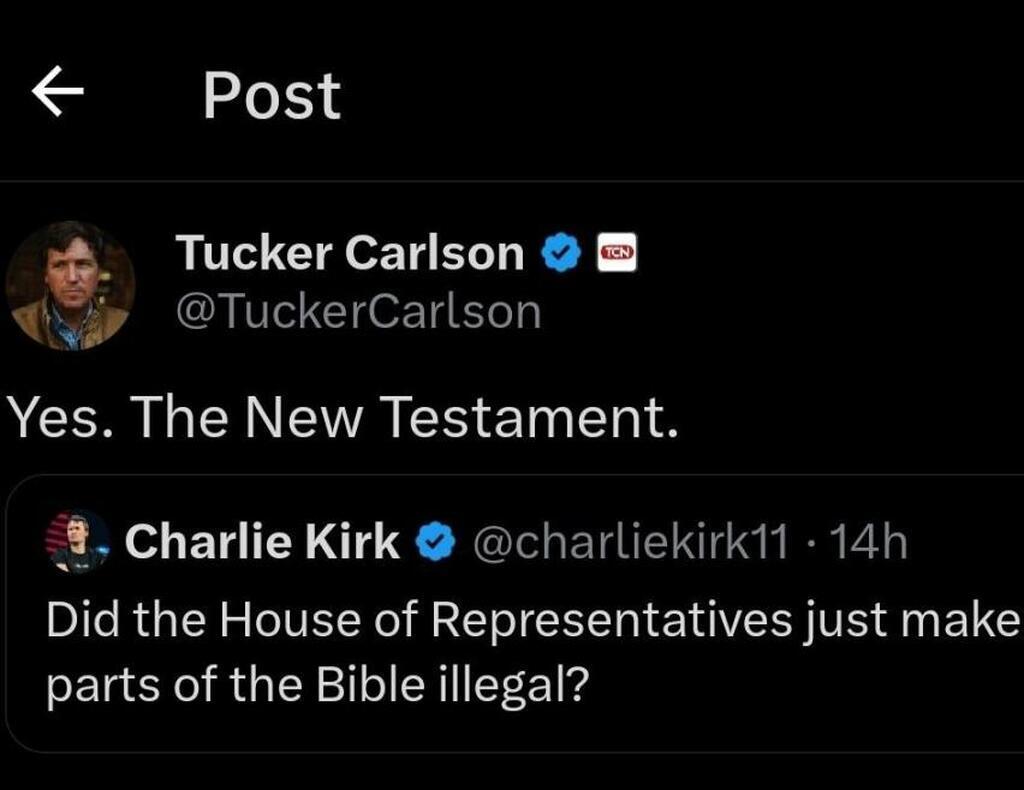
Task: Click the Tucker Carlson display name
Action: pyautogui.click(x=349, y=254)
